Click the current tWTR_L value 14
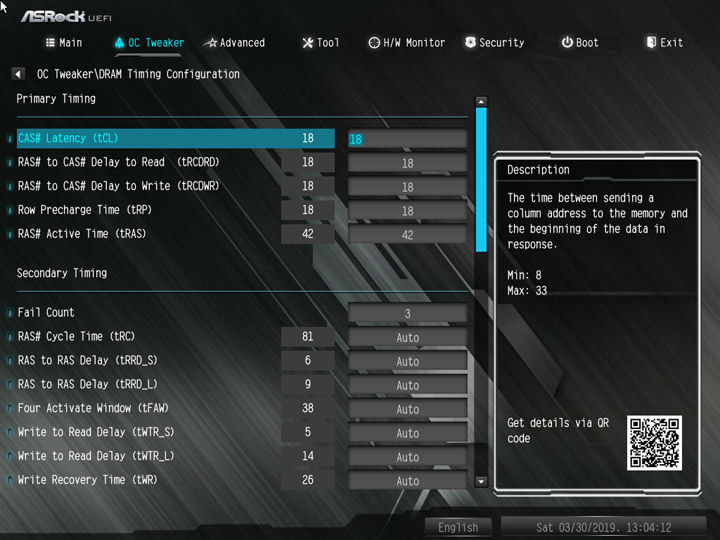 [x=308, y=456]
